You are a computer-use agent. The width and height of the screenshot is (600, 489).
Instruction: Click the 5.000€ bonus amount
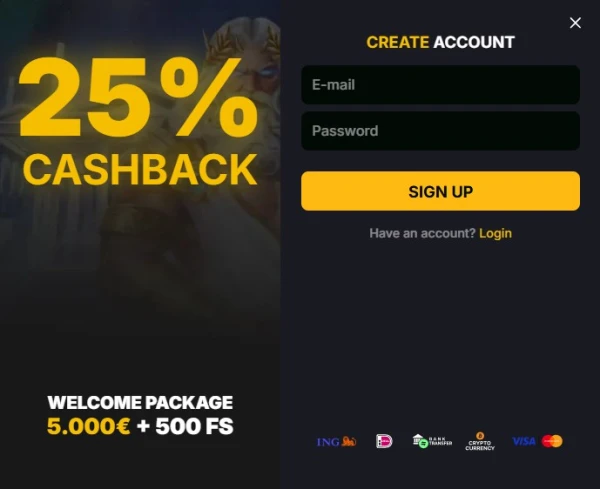pos(88,426)
